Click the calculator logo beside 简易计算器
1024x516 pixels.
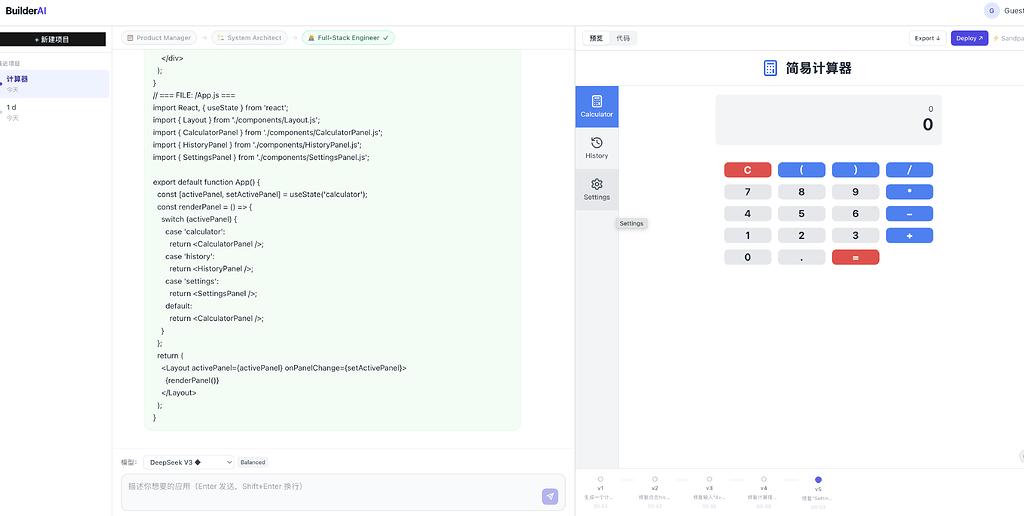coord(770,68)
